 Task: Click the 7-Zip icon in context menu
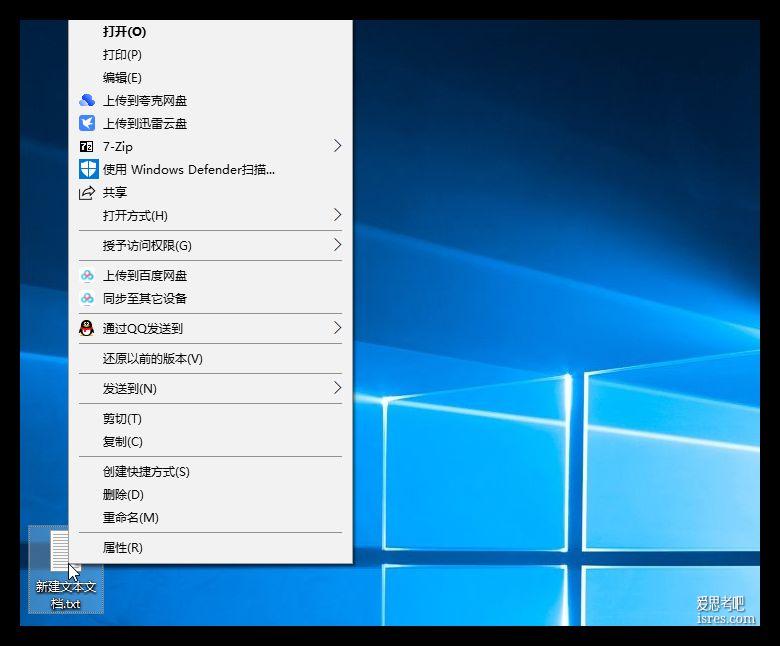[87, 146]
